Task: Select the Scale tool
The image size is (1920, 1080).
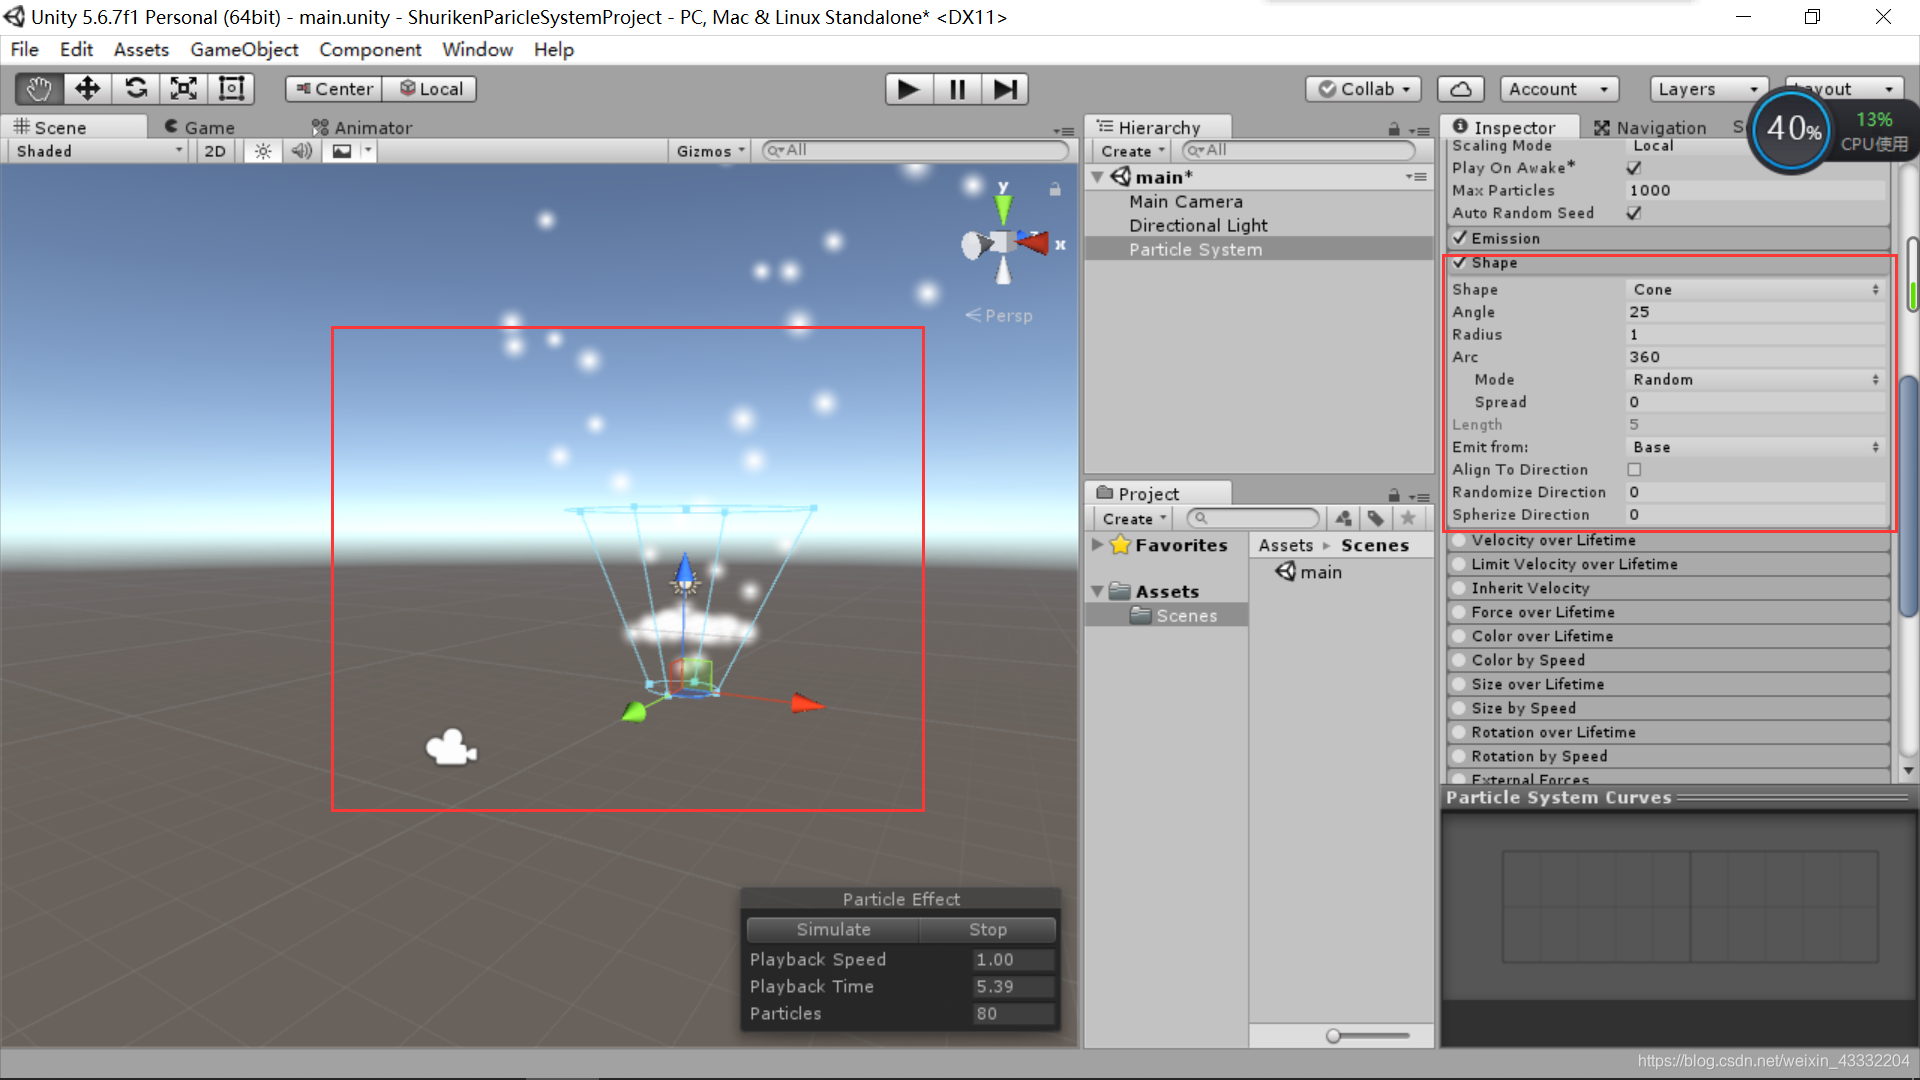Action: point(183,89)
